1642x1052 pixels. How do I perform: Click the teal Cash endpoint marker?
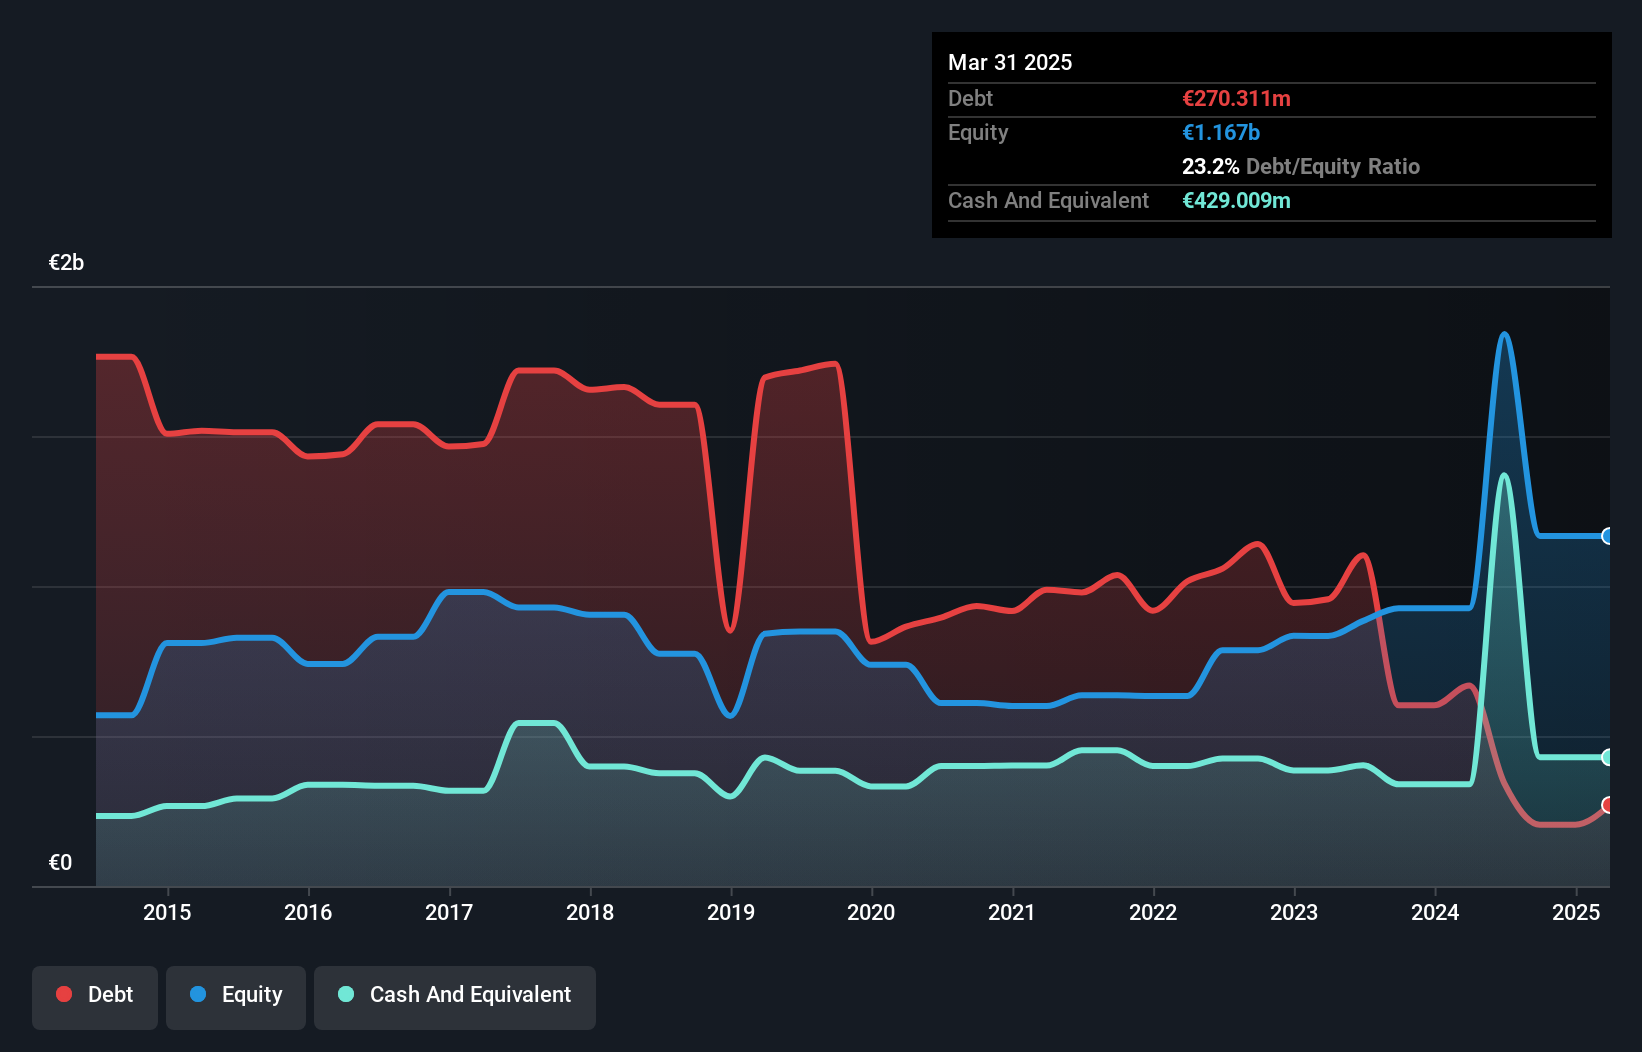1608,757
